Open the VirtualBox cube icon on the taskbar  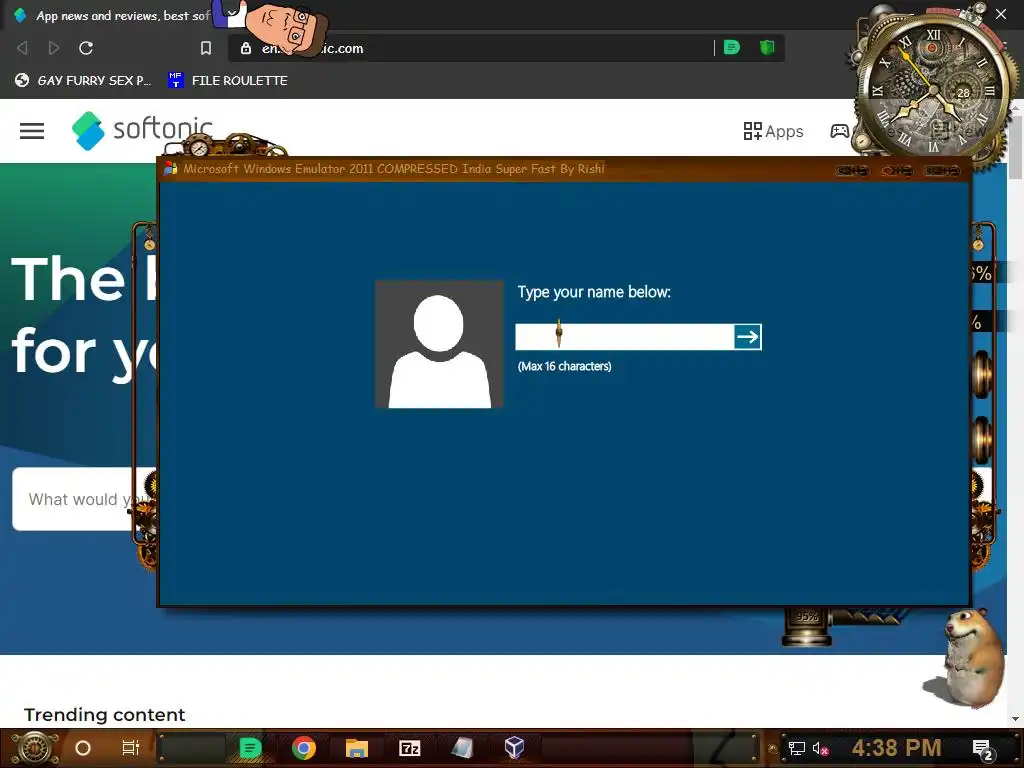515,747
